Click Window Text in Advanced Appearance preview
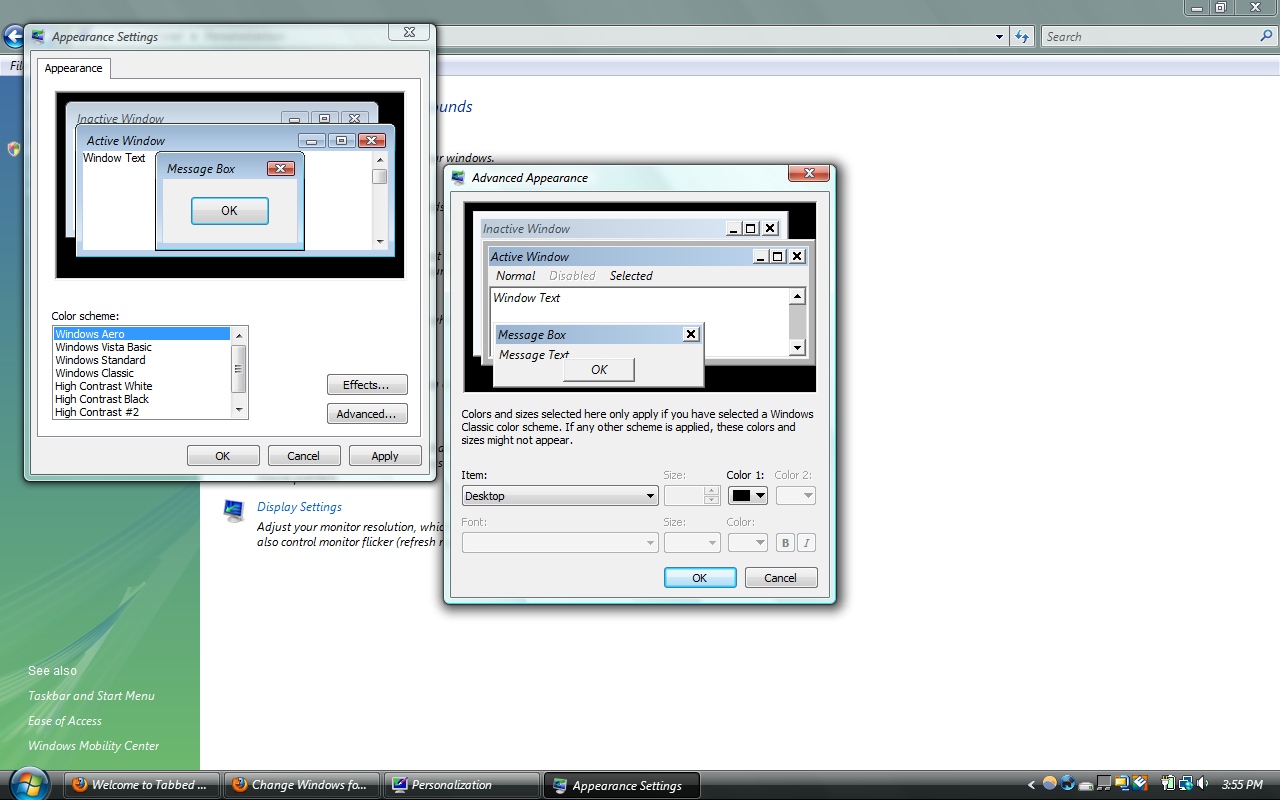The image size is (1280, 800). click(x=527, y=298)
